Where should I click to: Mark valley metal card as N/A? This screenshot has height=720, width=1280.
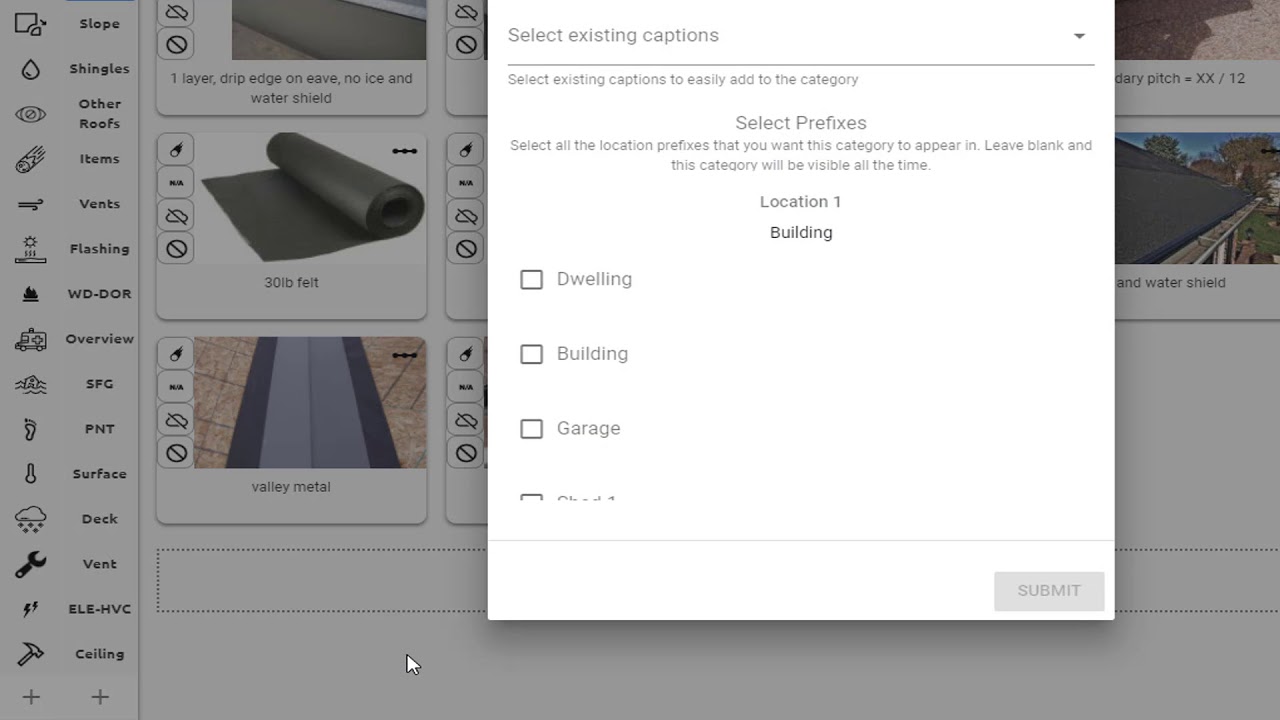pos(176,387)
